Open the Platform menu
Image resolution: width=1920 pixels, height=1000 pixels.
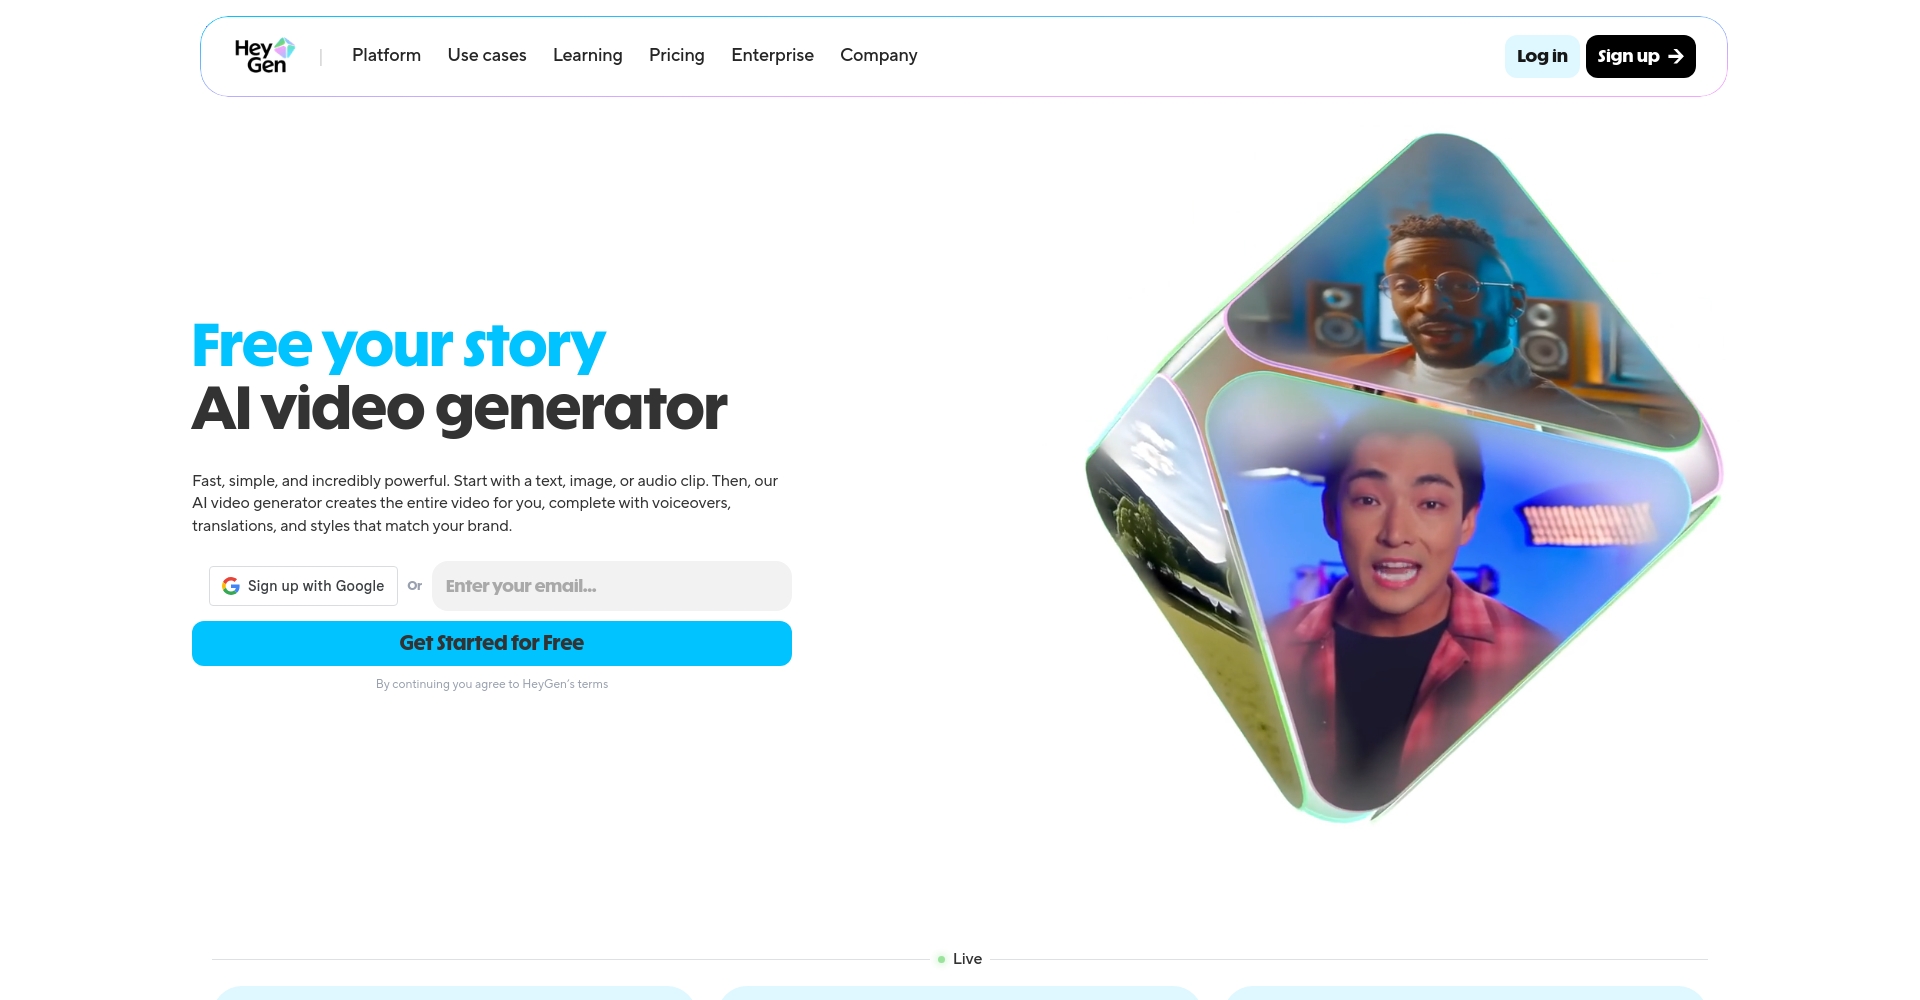pos(386,55)
